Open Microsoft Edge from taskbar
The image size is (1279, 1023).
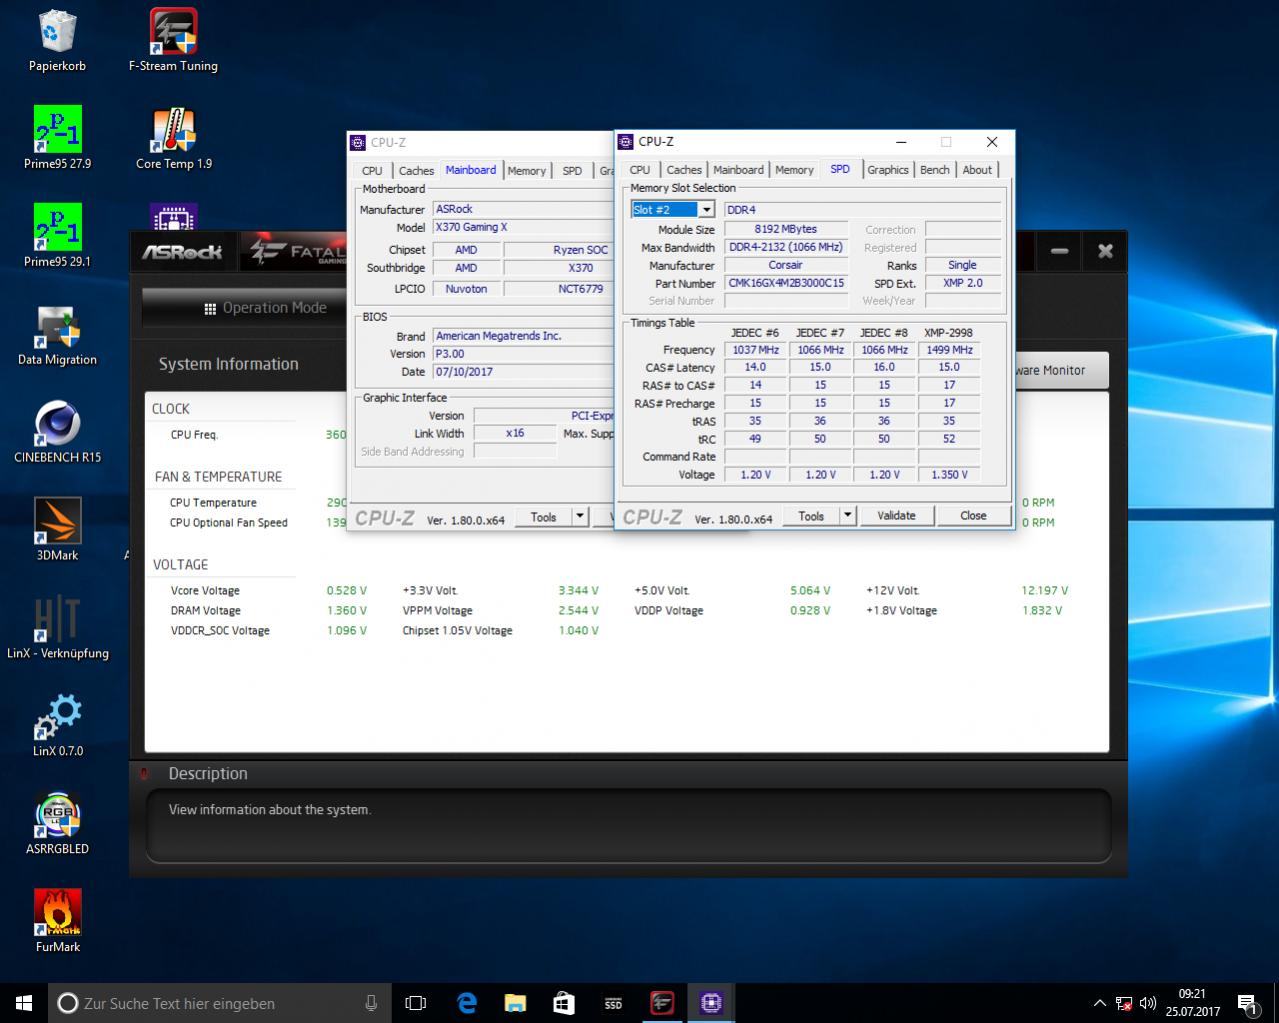466,1003
